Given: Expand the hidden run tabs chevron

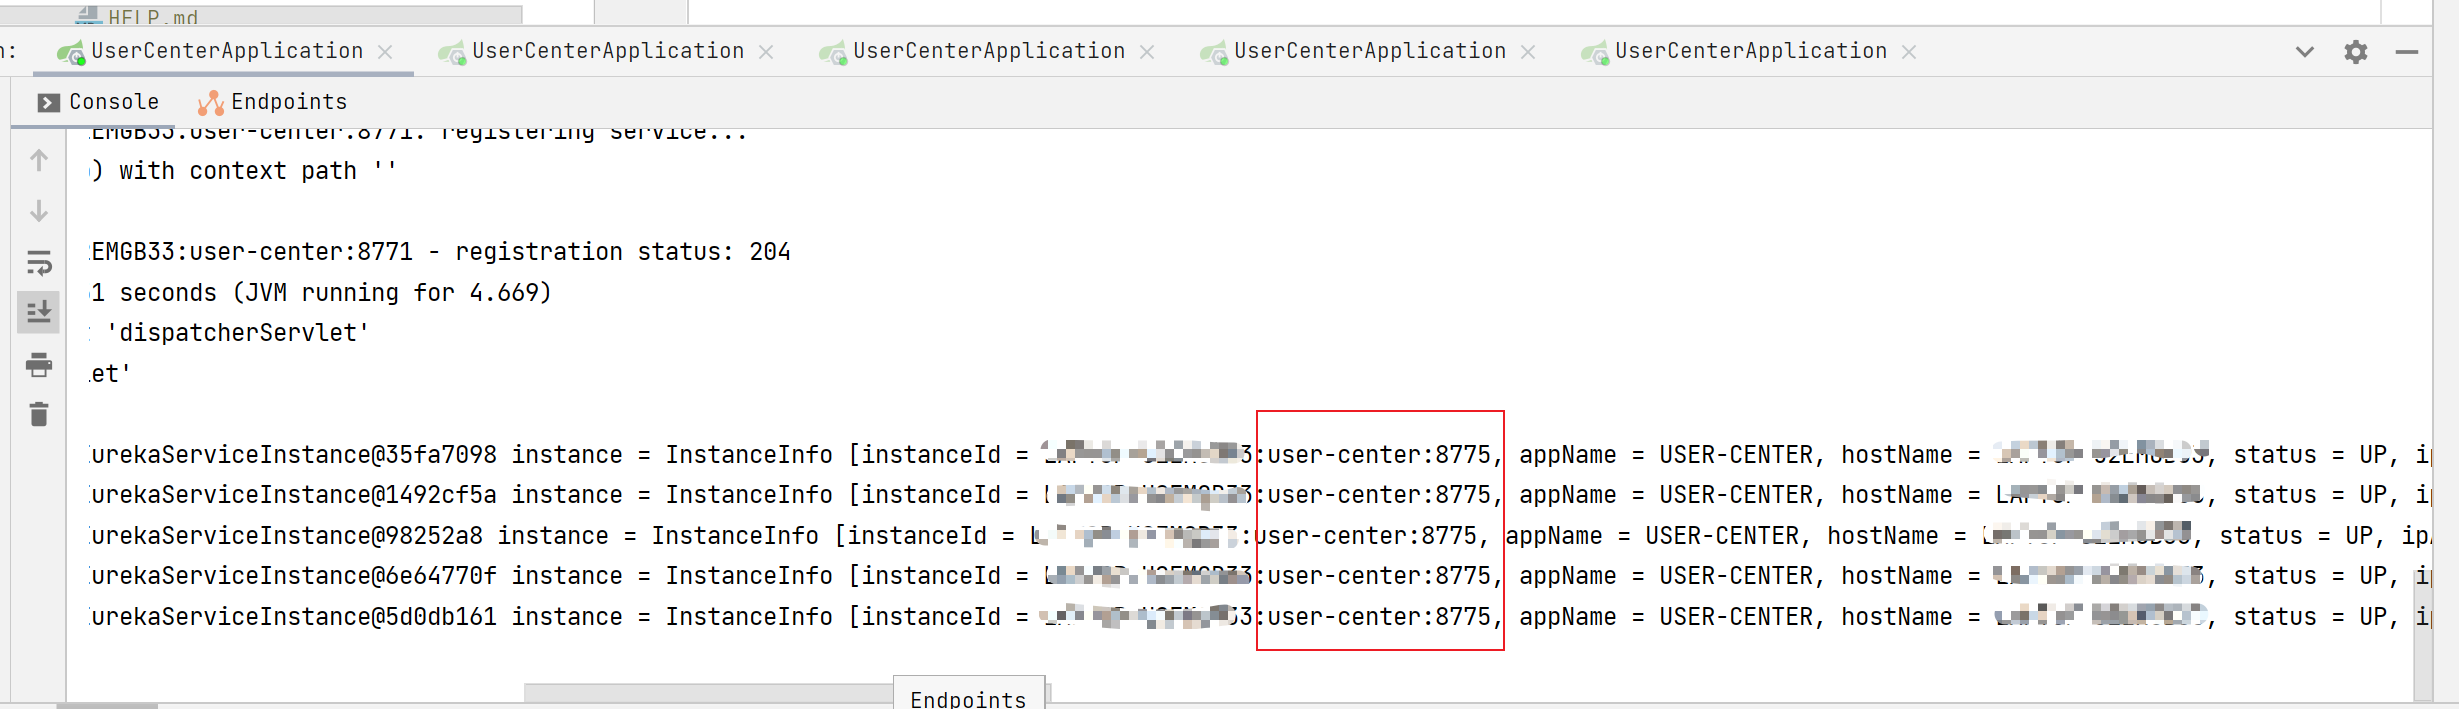Looking at the screenshot, I should tap(2305, 52).
